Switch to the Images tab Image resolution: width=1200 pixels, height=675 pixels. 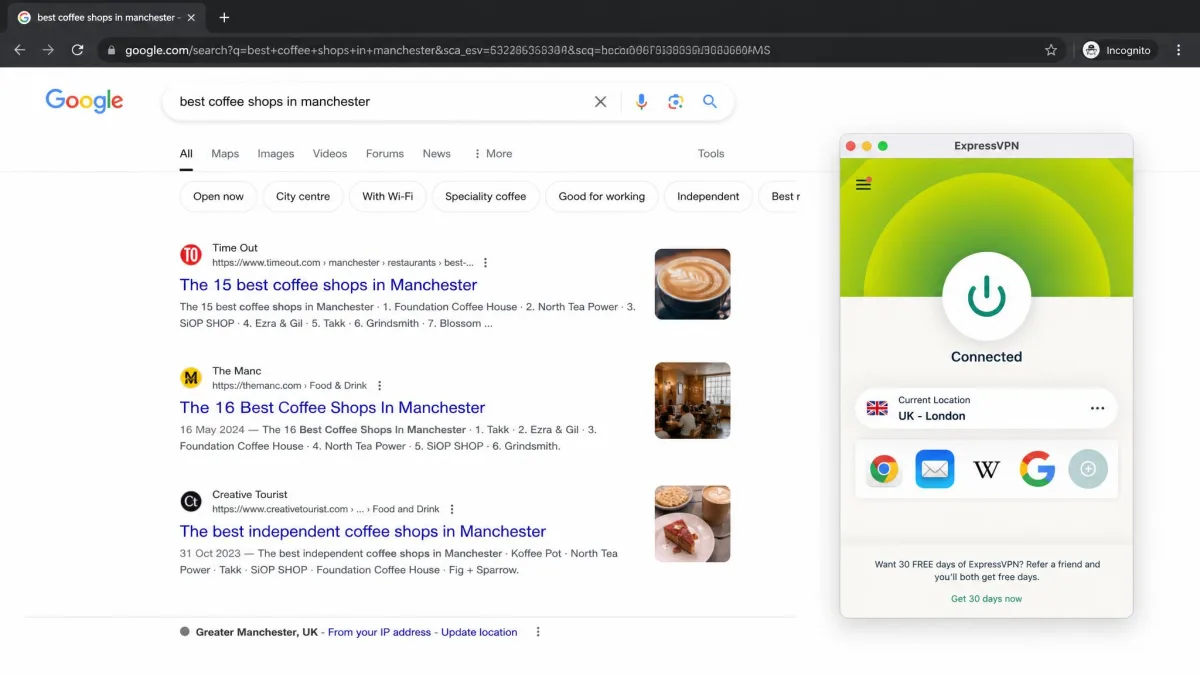coord(276,154)
